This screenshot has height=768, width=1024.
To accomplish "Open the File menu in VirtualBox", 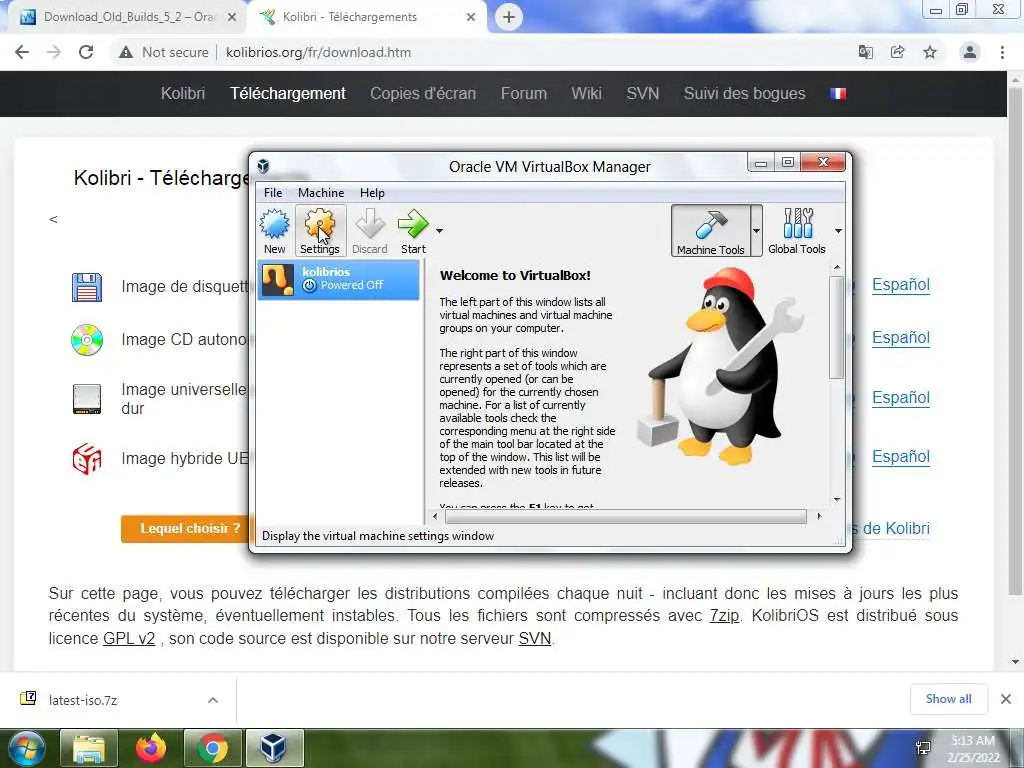I will 273,193.
